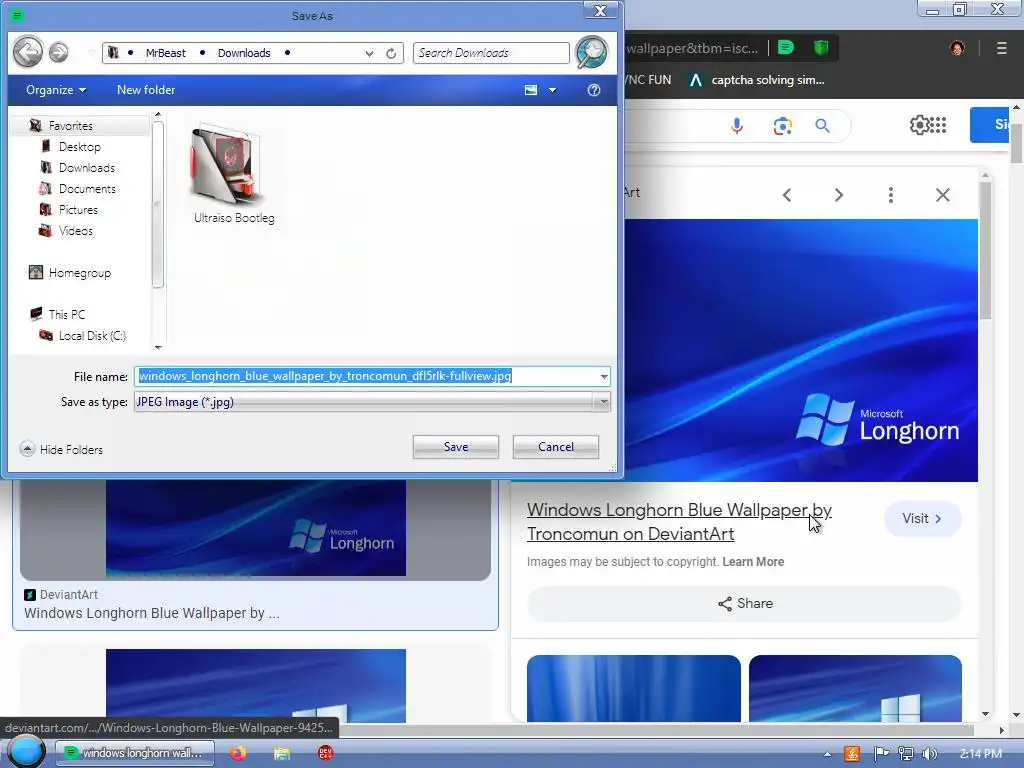Expand the address bar history dropdown
Viewport: 1024px width, 768px height.
(370, 54)
